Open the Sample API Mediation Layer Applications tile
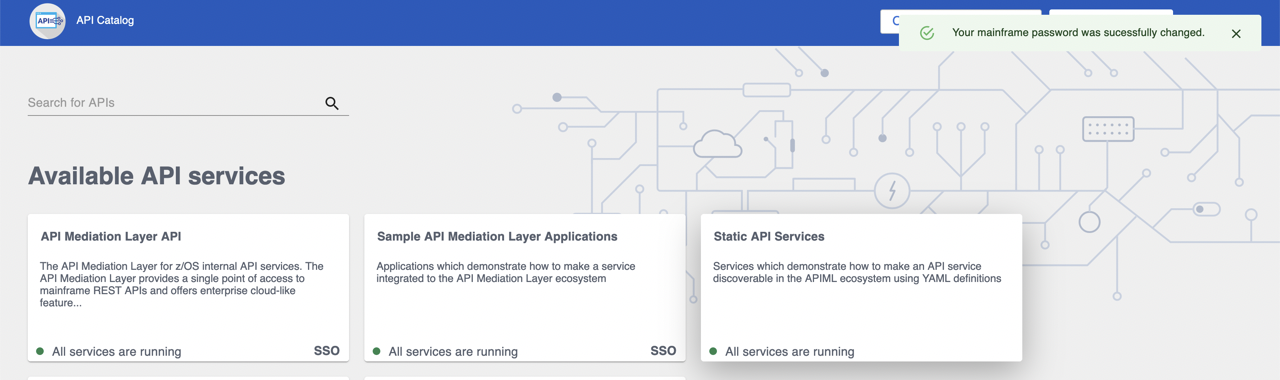Image resolution: width=1280 pixels, height=380 pixels. tap(525, 287)
